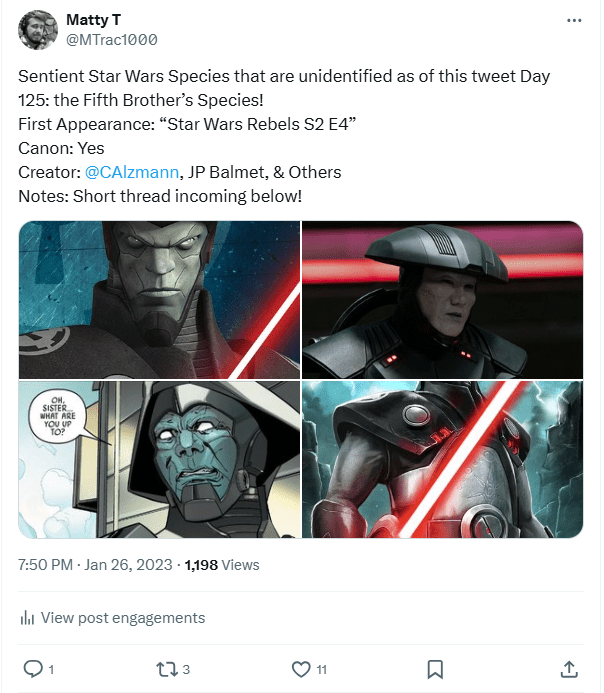Open the @MTrac1000 handle link
Viewport: 604px width, 693px height.
pos(111,40)
